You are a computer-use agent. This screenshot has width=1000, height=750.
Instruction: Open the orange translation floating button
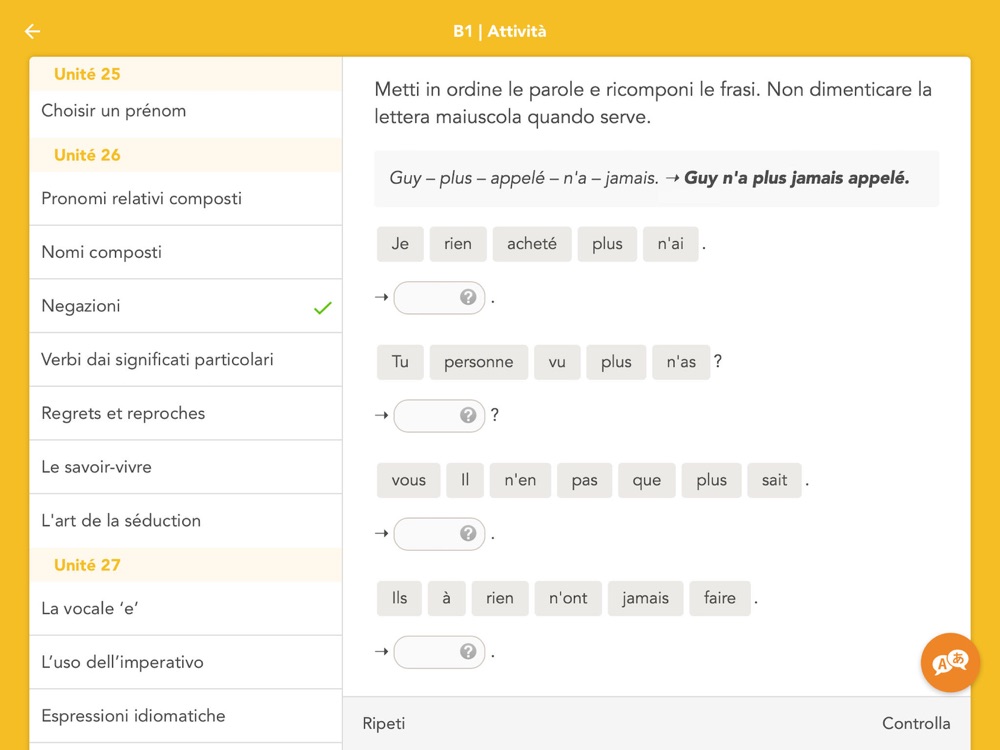pyautogui.click(x=950, y=662)
